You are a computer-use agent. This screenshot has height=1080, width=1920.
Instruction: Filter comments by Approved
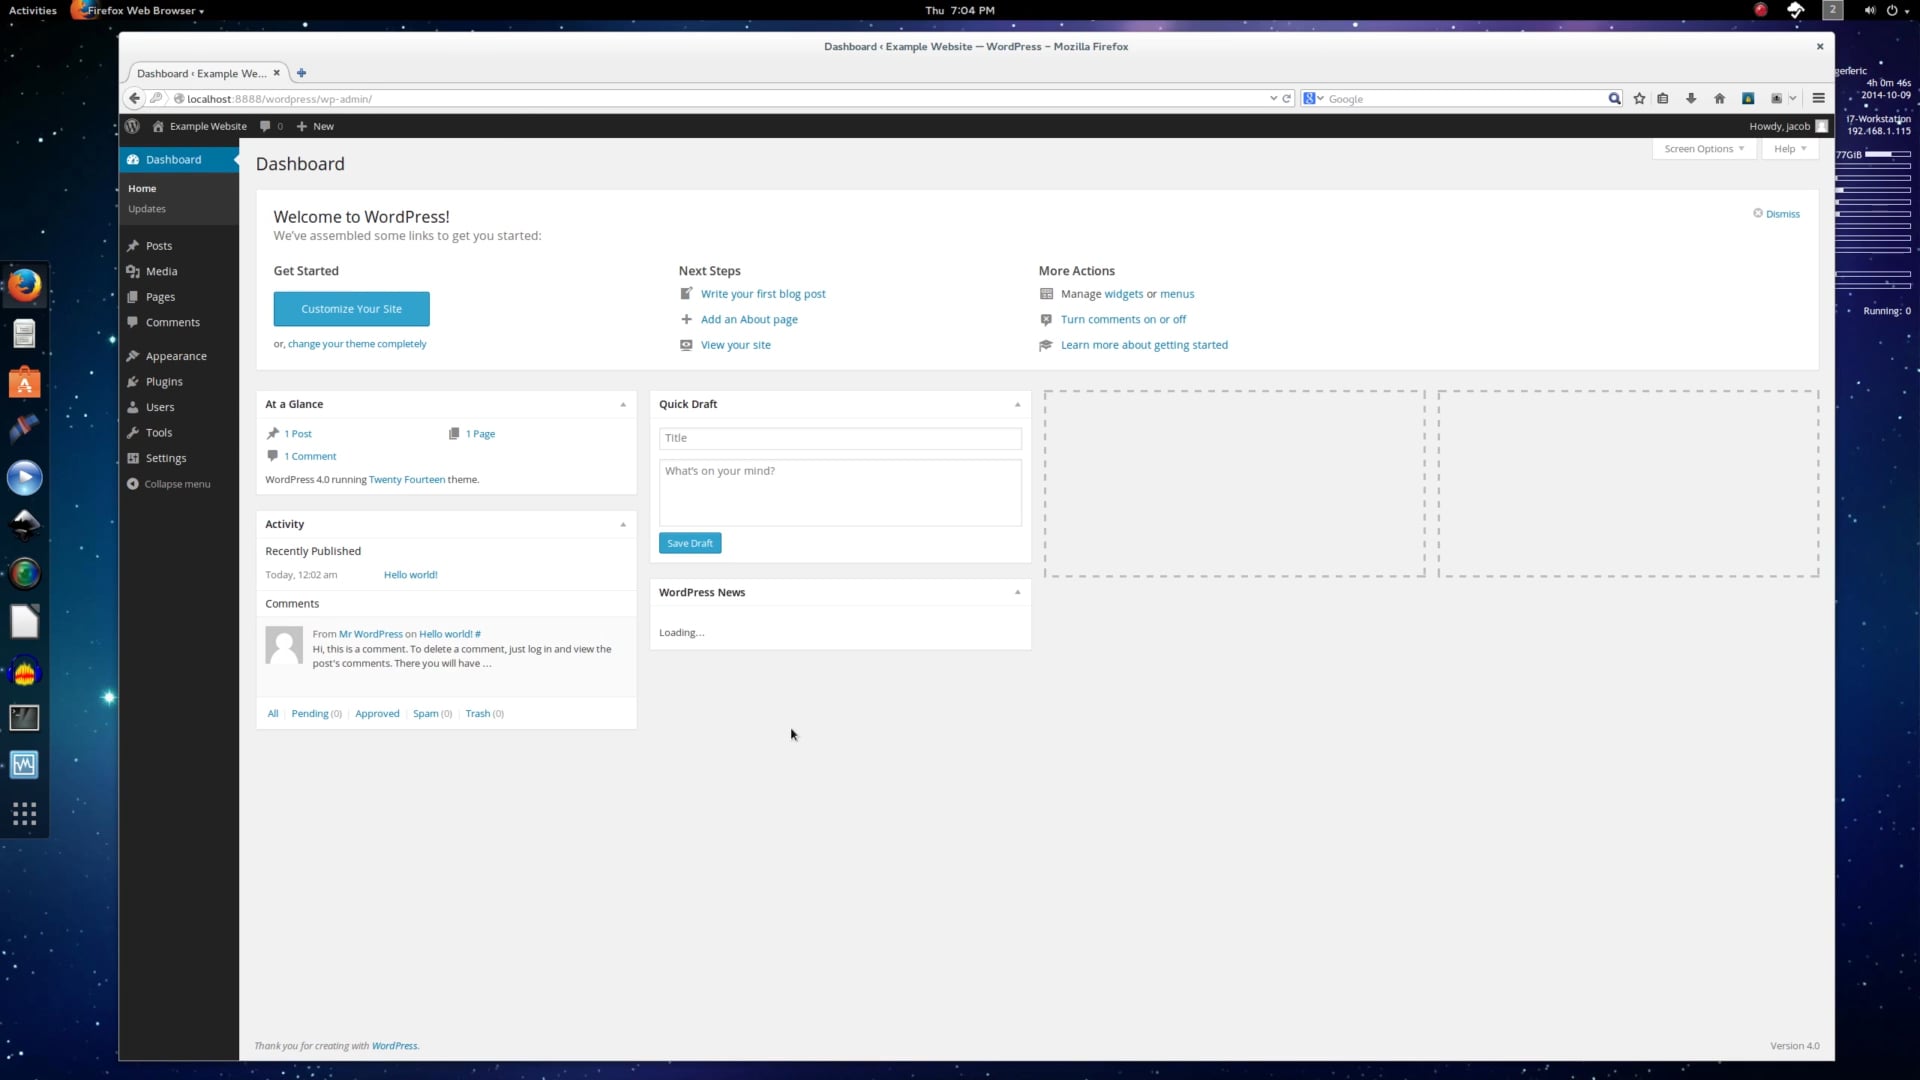click(377, 714)
